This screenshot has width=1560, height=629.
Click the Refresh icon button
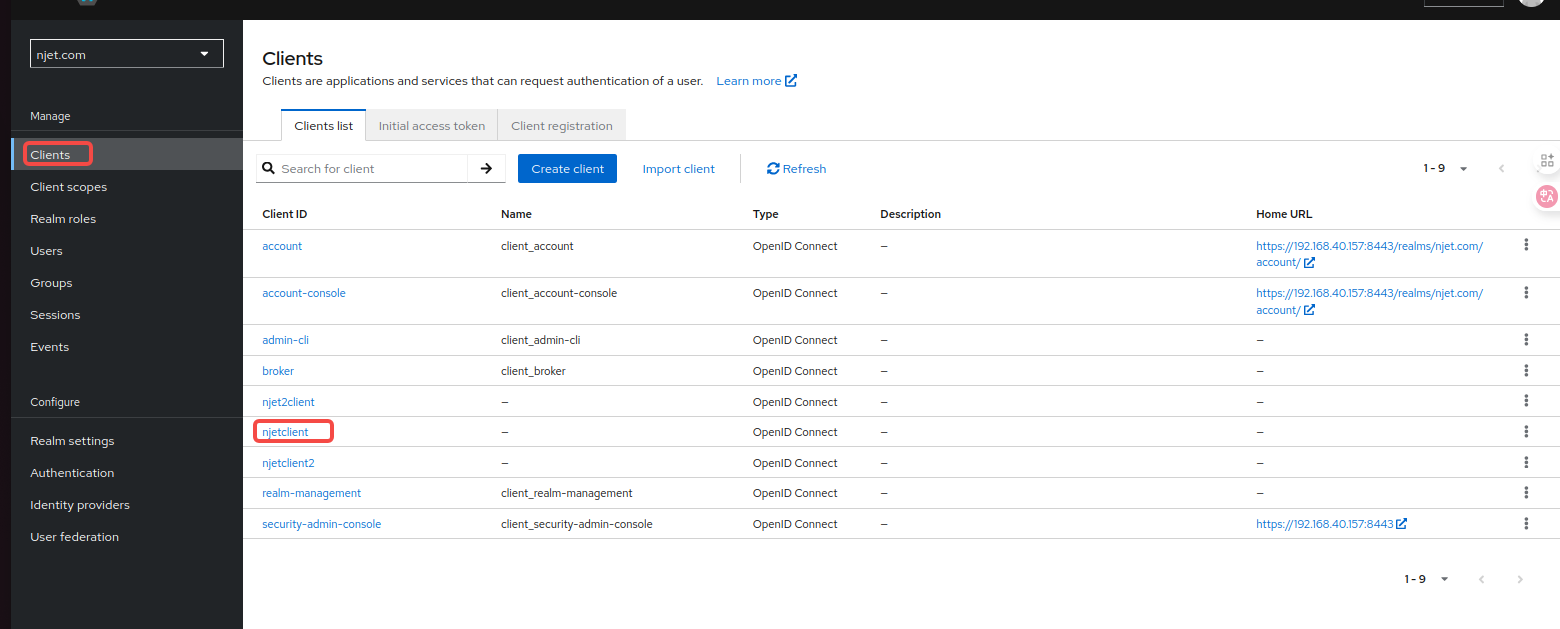pyautogui.click(x=773, y=169)
